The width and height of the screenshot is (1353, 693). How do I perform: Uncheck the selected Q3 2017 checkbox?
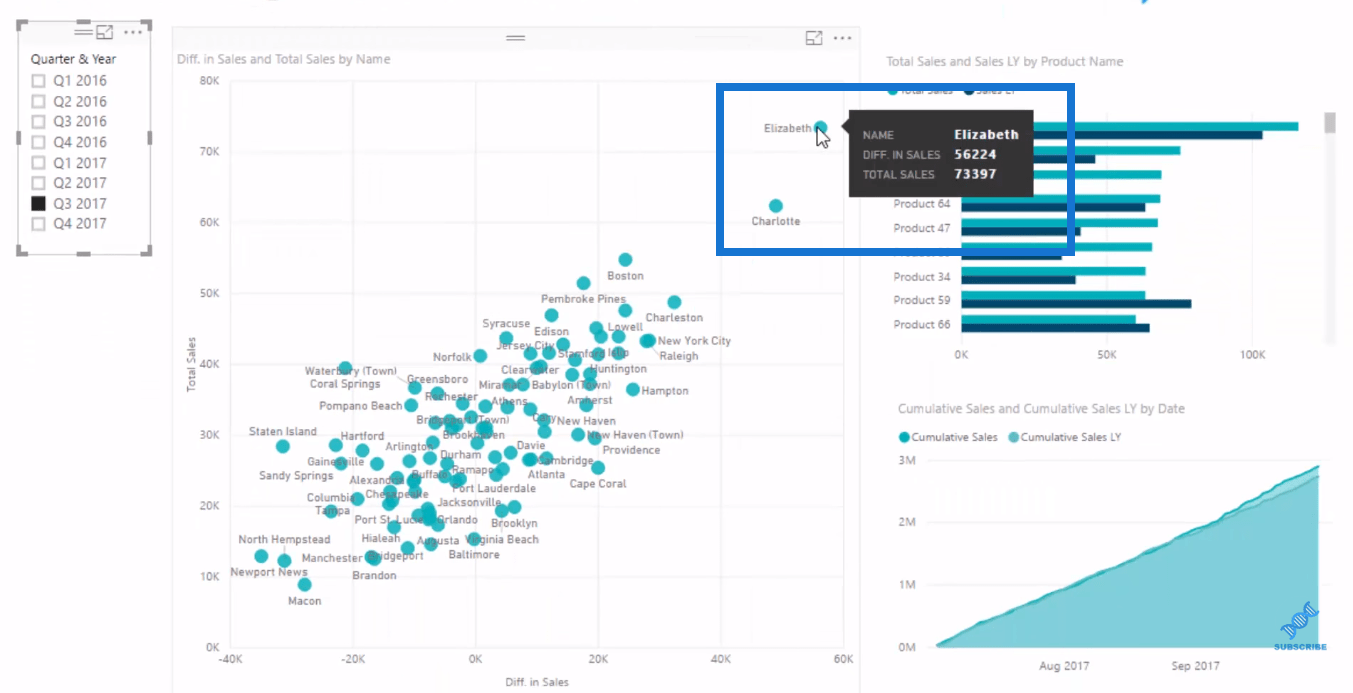pyautogui.click(x=39, y=203)
